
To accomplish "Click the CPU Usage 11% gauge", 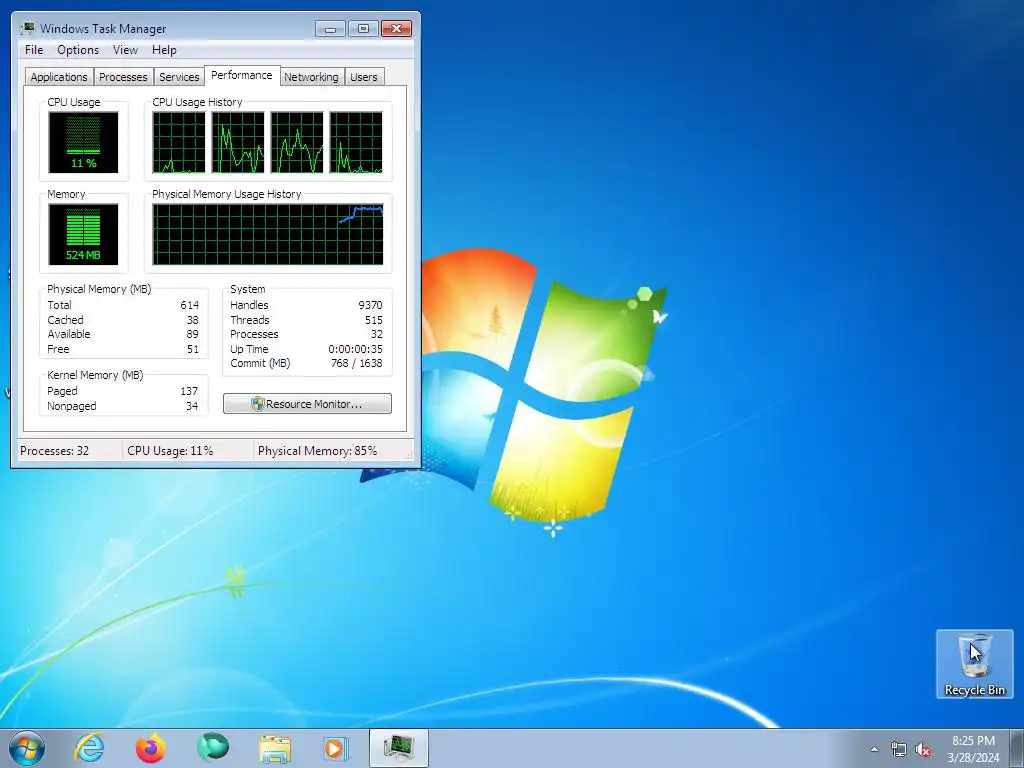I will click(x=84, y=142).
